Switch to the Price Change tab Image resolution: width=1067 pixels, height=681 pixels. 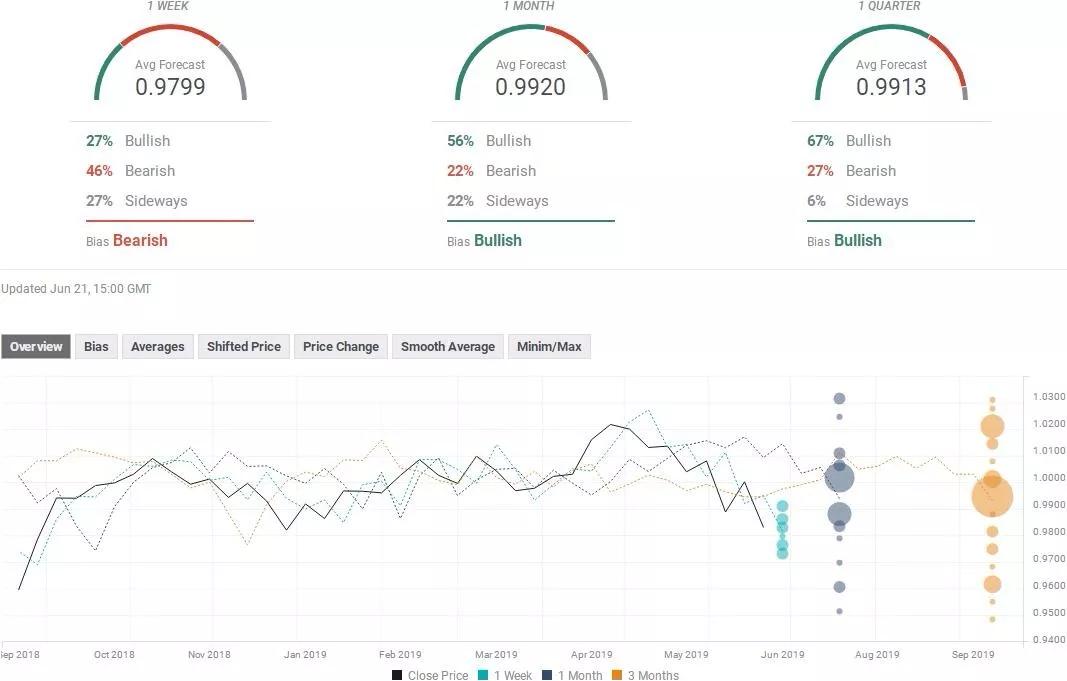340,347
